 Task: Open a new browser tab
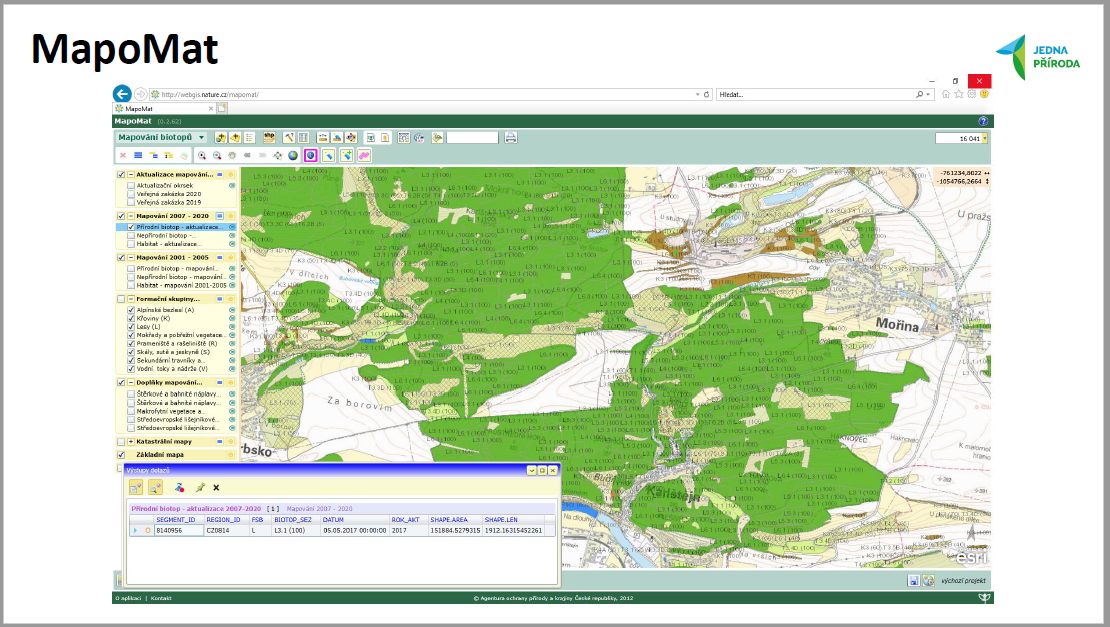(222, 108)
